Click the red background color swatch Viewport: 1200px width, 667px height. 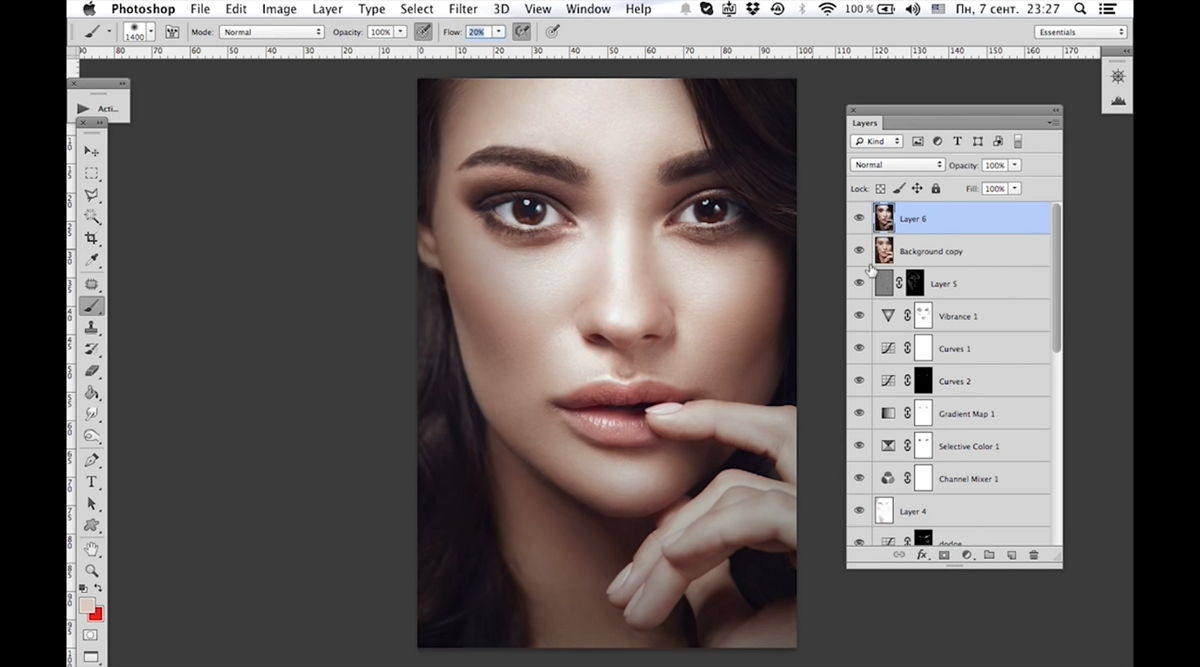coord(97,614)
